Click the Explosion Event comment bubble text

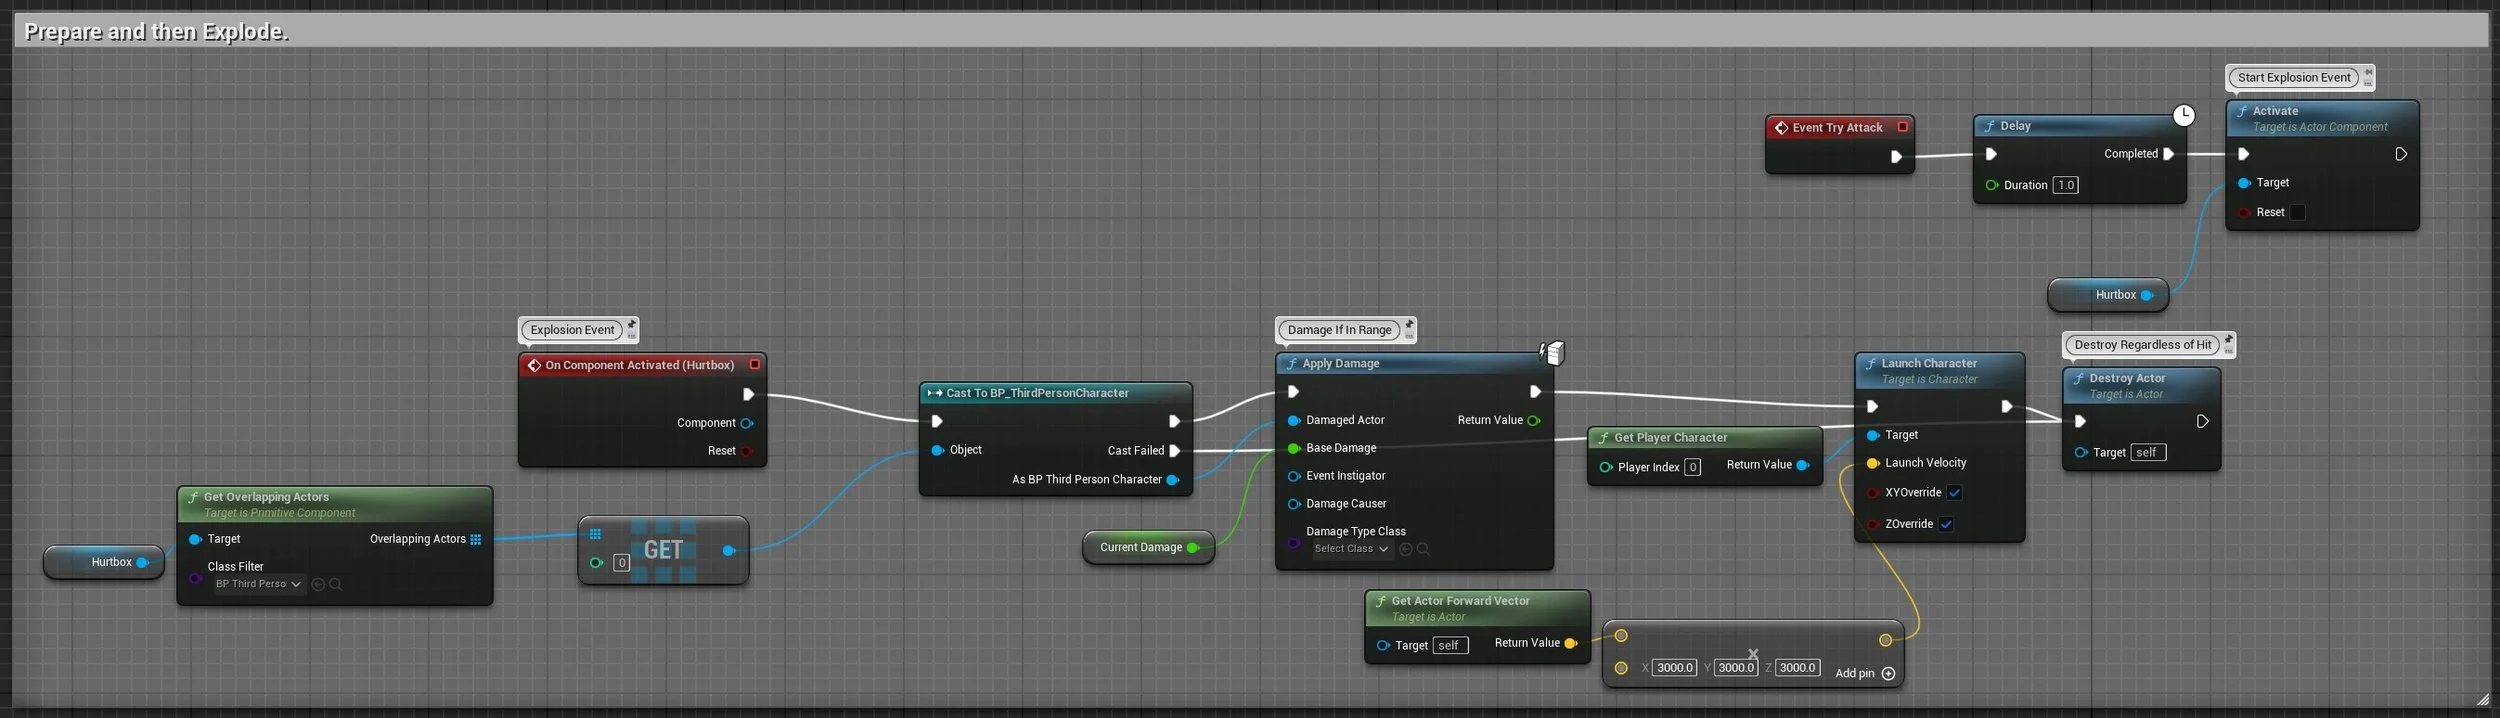click(572, 330)
